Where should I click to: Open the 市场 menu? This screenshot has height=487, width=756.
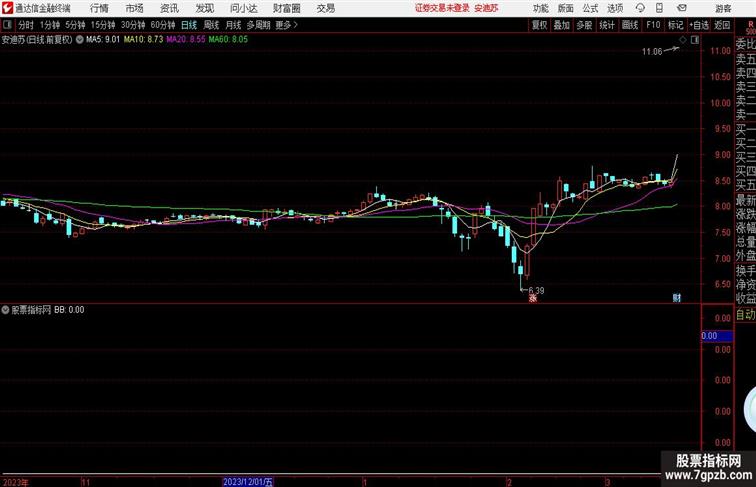pos(135,8)
